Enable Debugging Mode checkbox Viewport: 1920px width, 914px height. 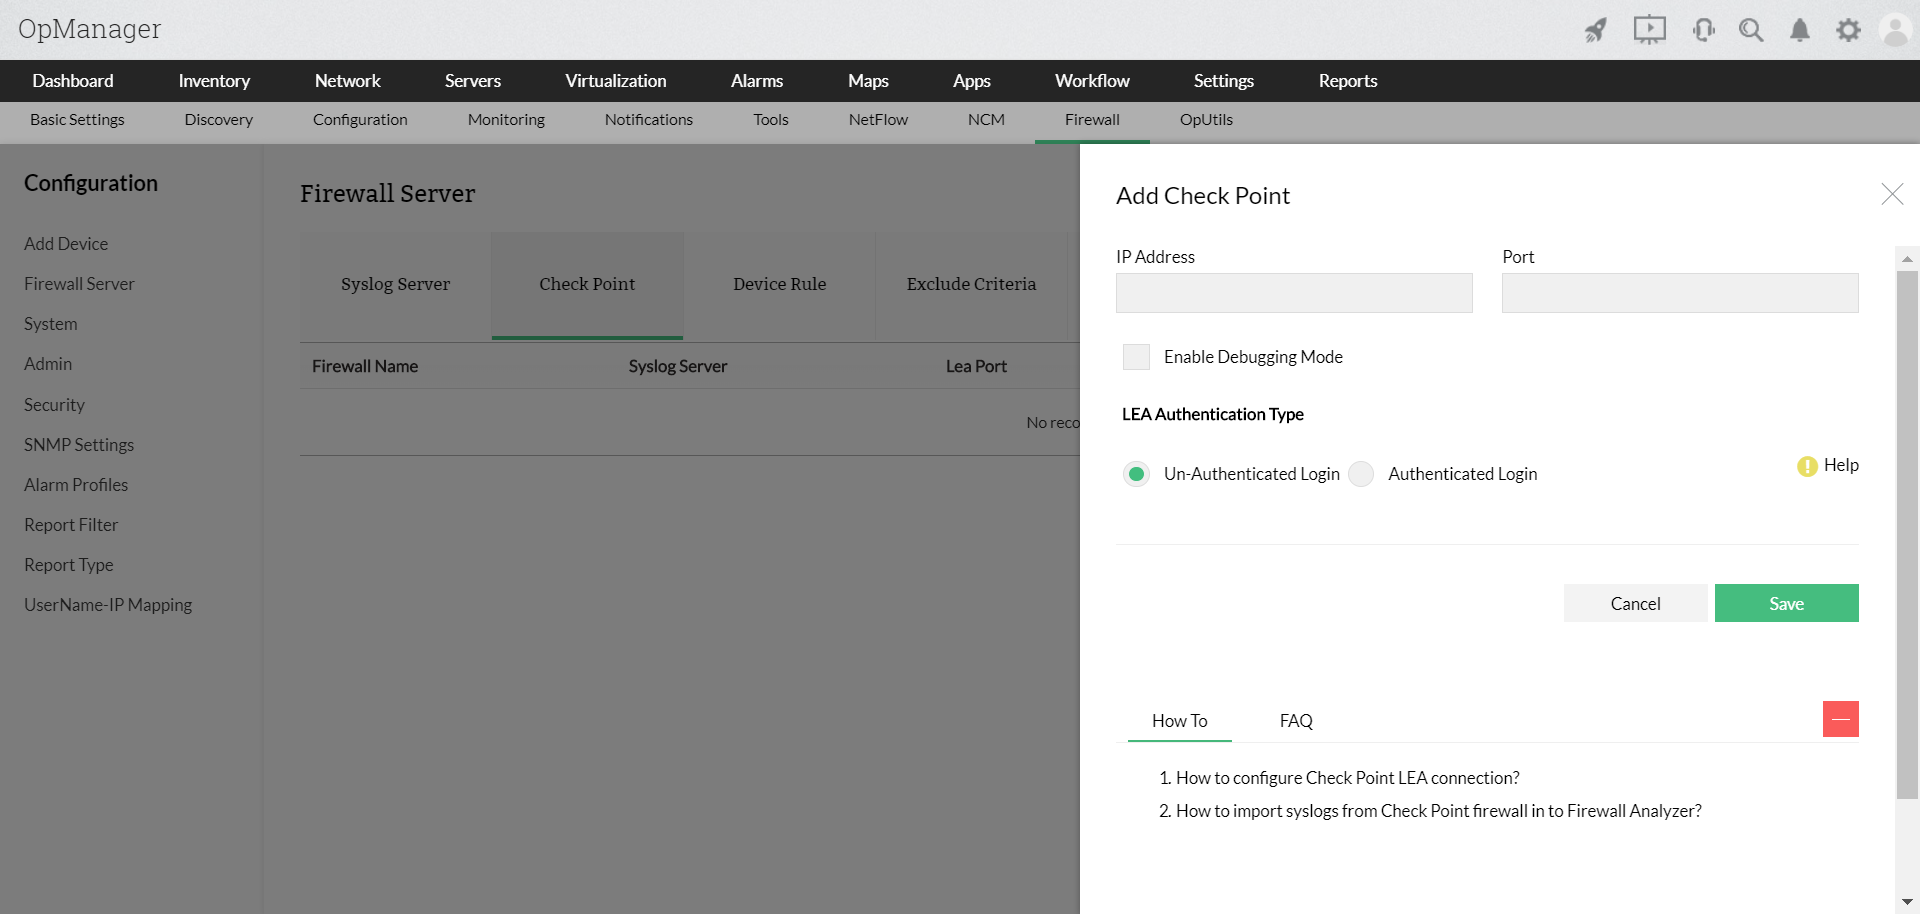(x=1136, y=357)
